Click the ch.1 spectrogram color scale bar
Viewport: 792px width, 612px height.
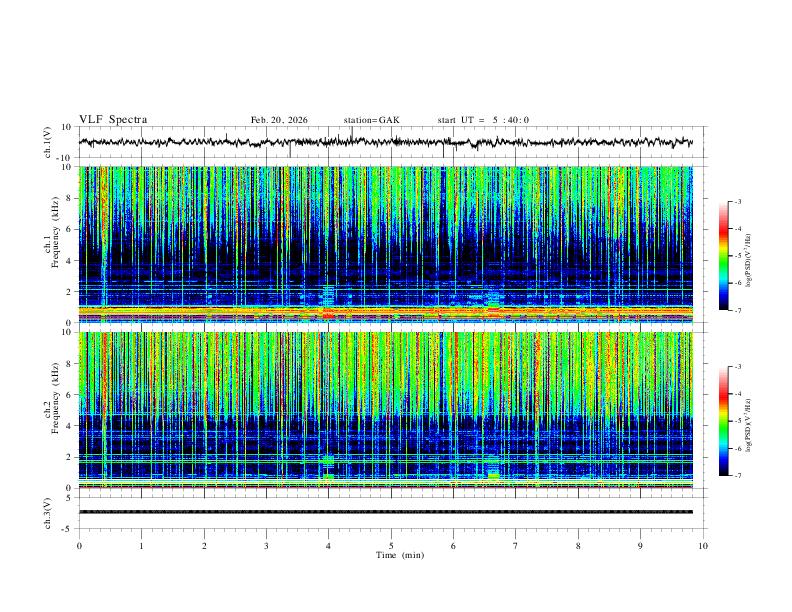click(x=724, y=256)
